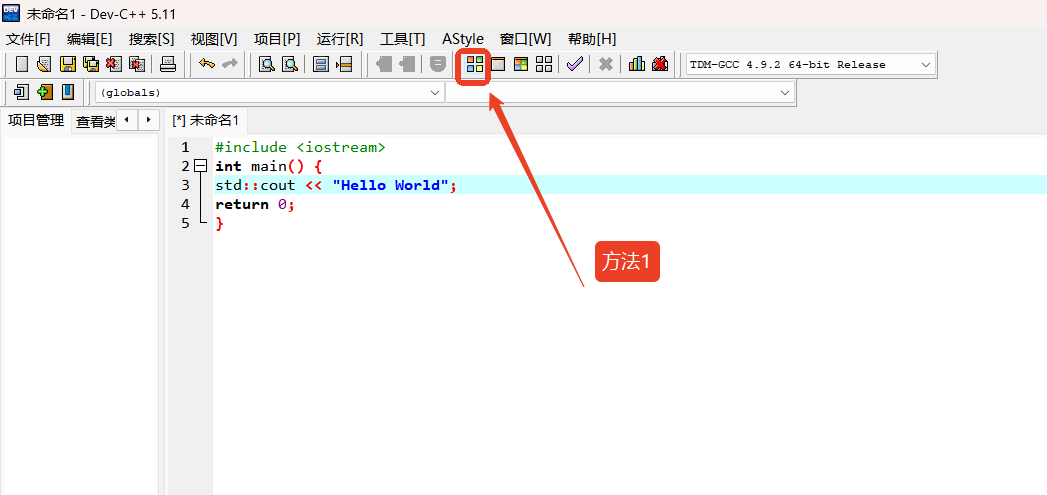Open Find with the first magnifier icon

click(x=267, y=64)
